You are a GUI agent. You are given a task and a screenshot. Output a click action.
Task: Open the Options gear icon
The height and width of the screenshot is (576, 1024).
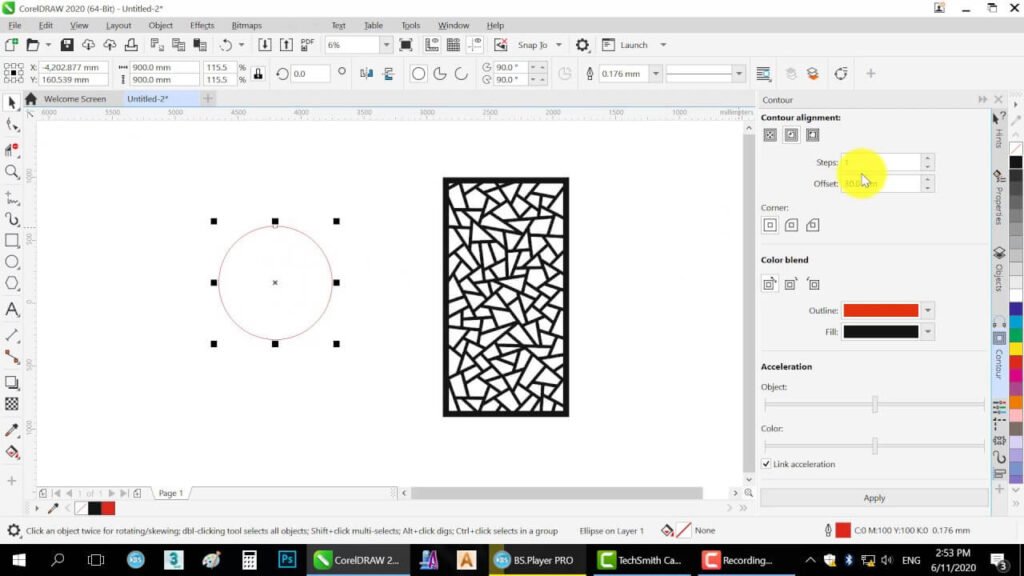point(582,45)
